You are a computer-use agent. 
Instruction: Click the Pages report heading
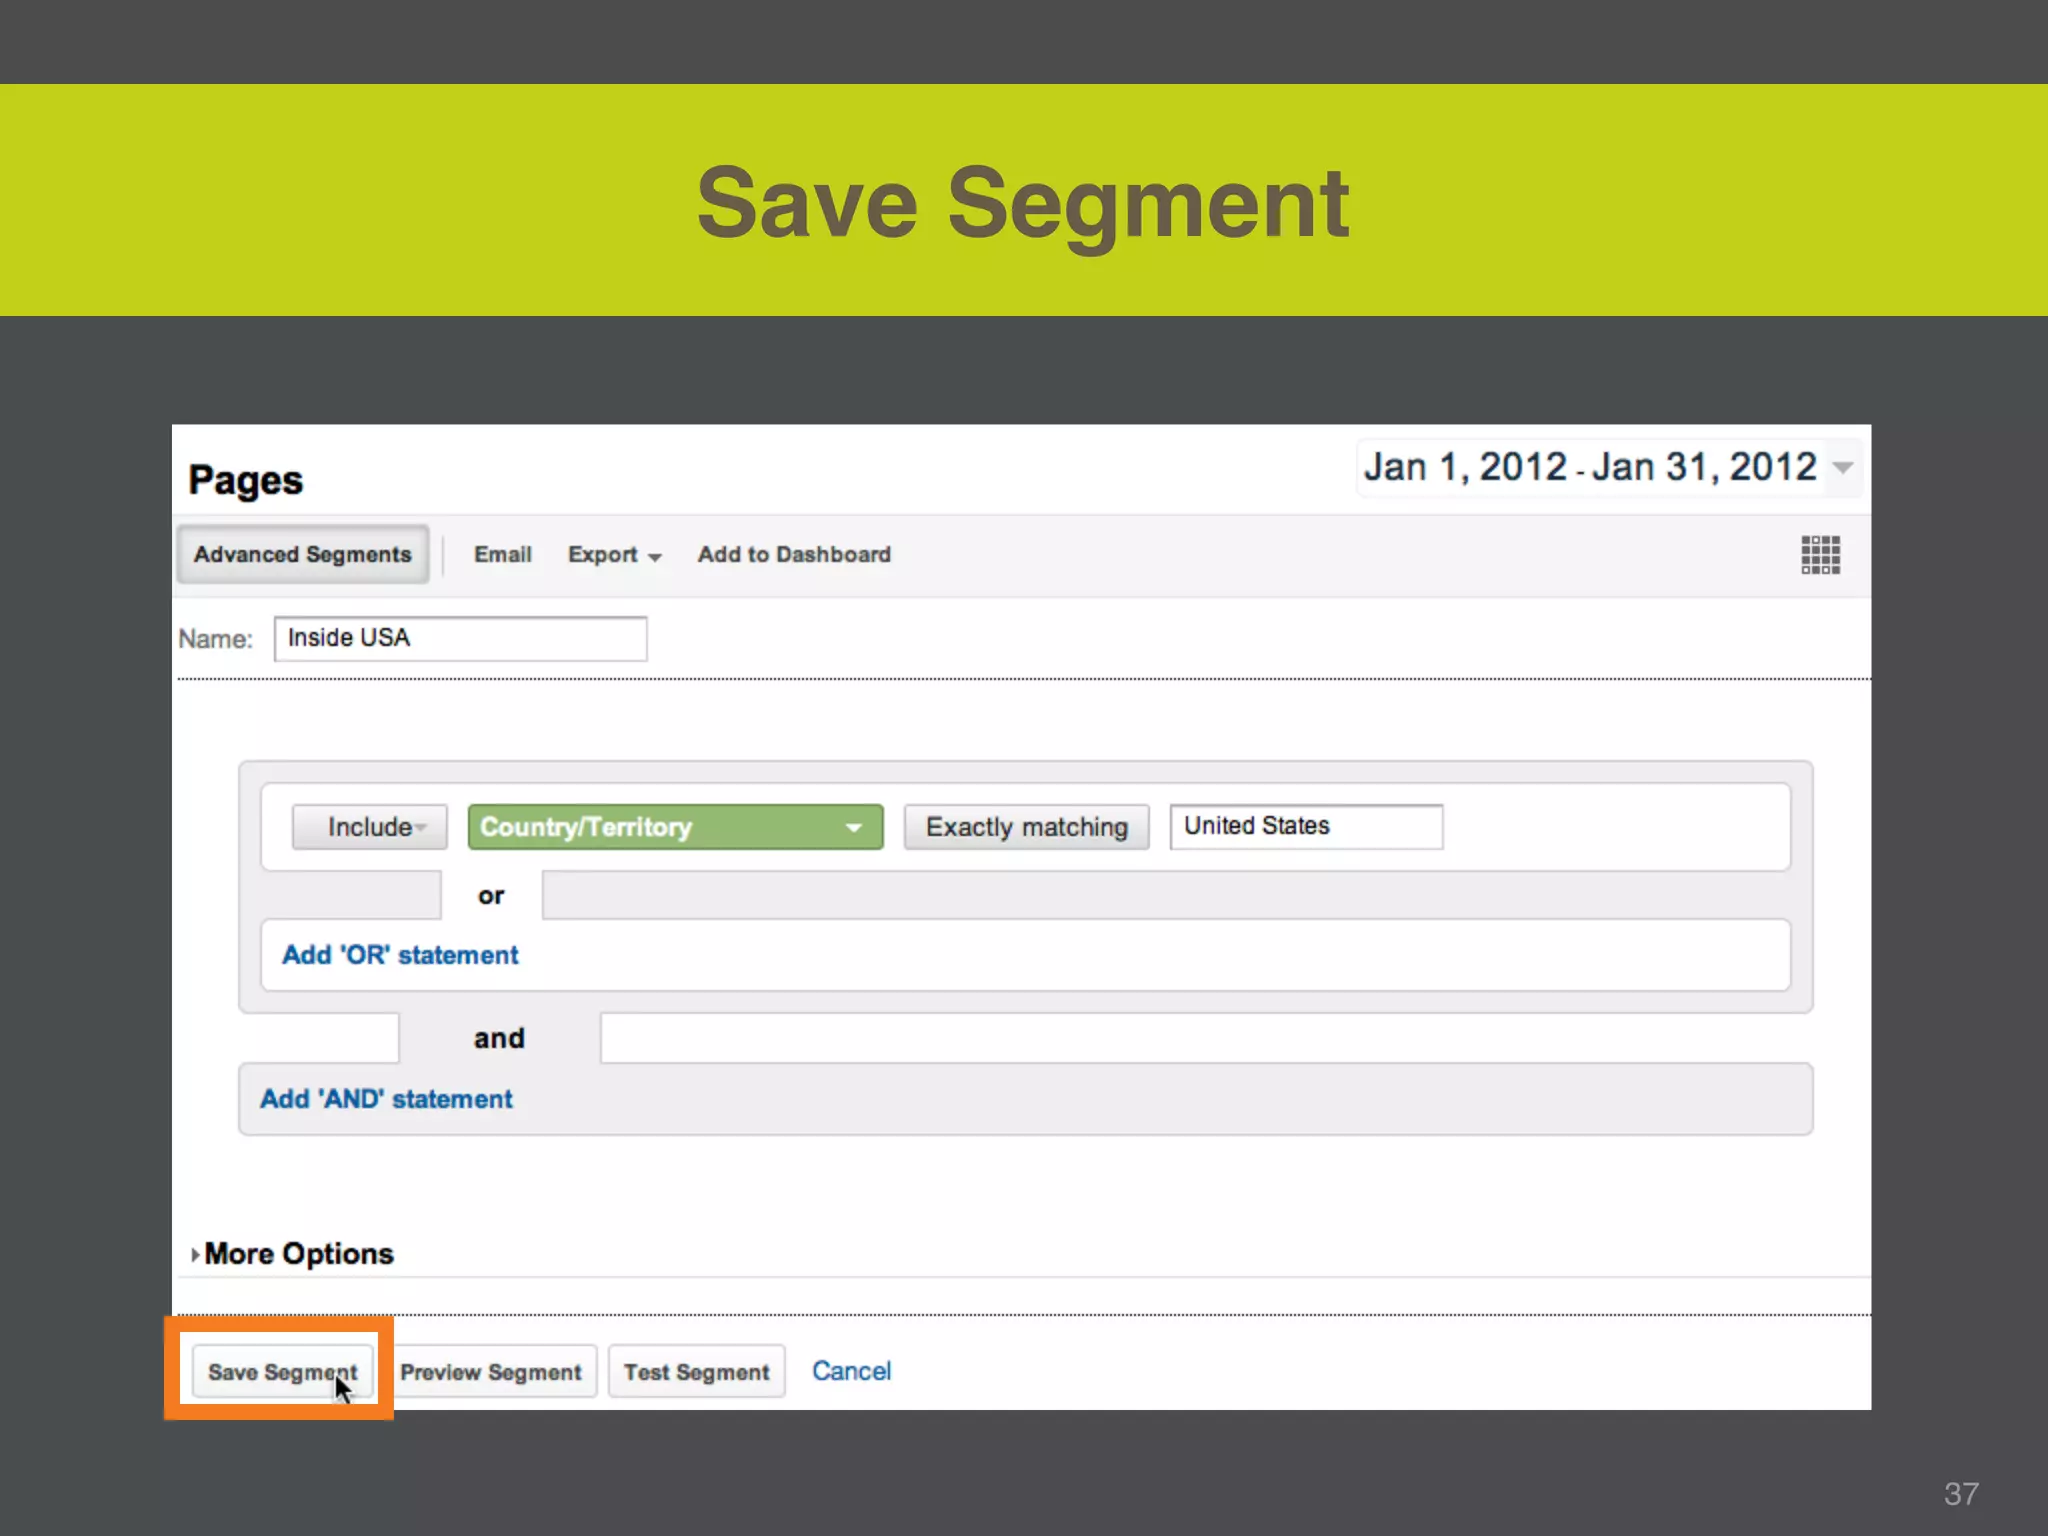246,480
